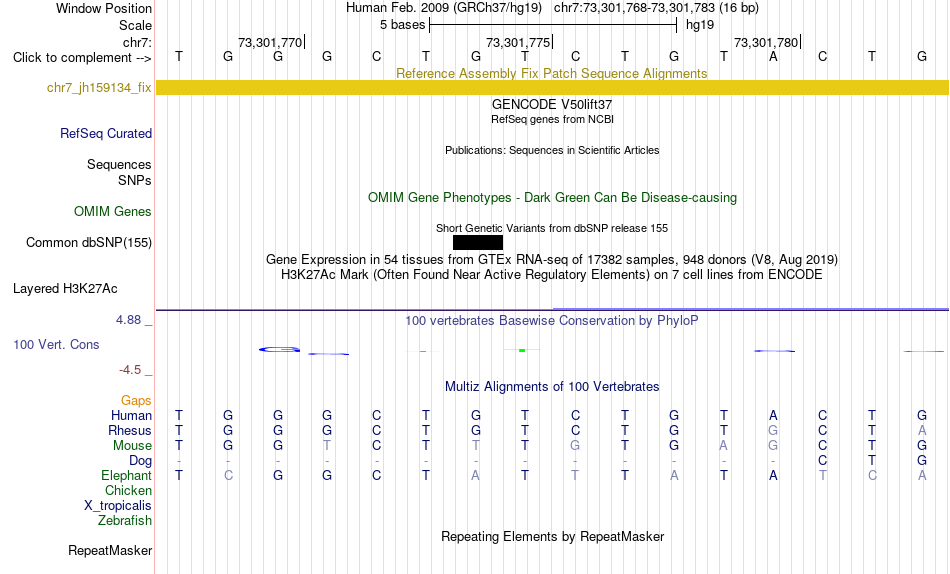The height and width of the screenshot is (574, 950).
Task: Select the X_tropicalis alignment row label
Action: coord(118,506)
